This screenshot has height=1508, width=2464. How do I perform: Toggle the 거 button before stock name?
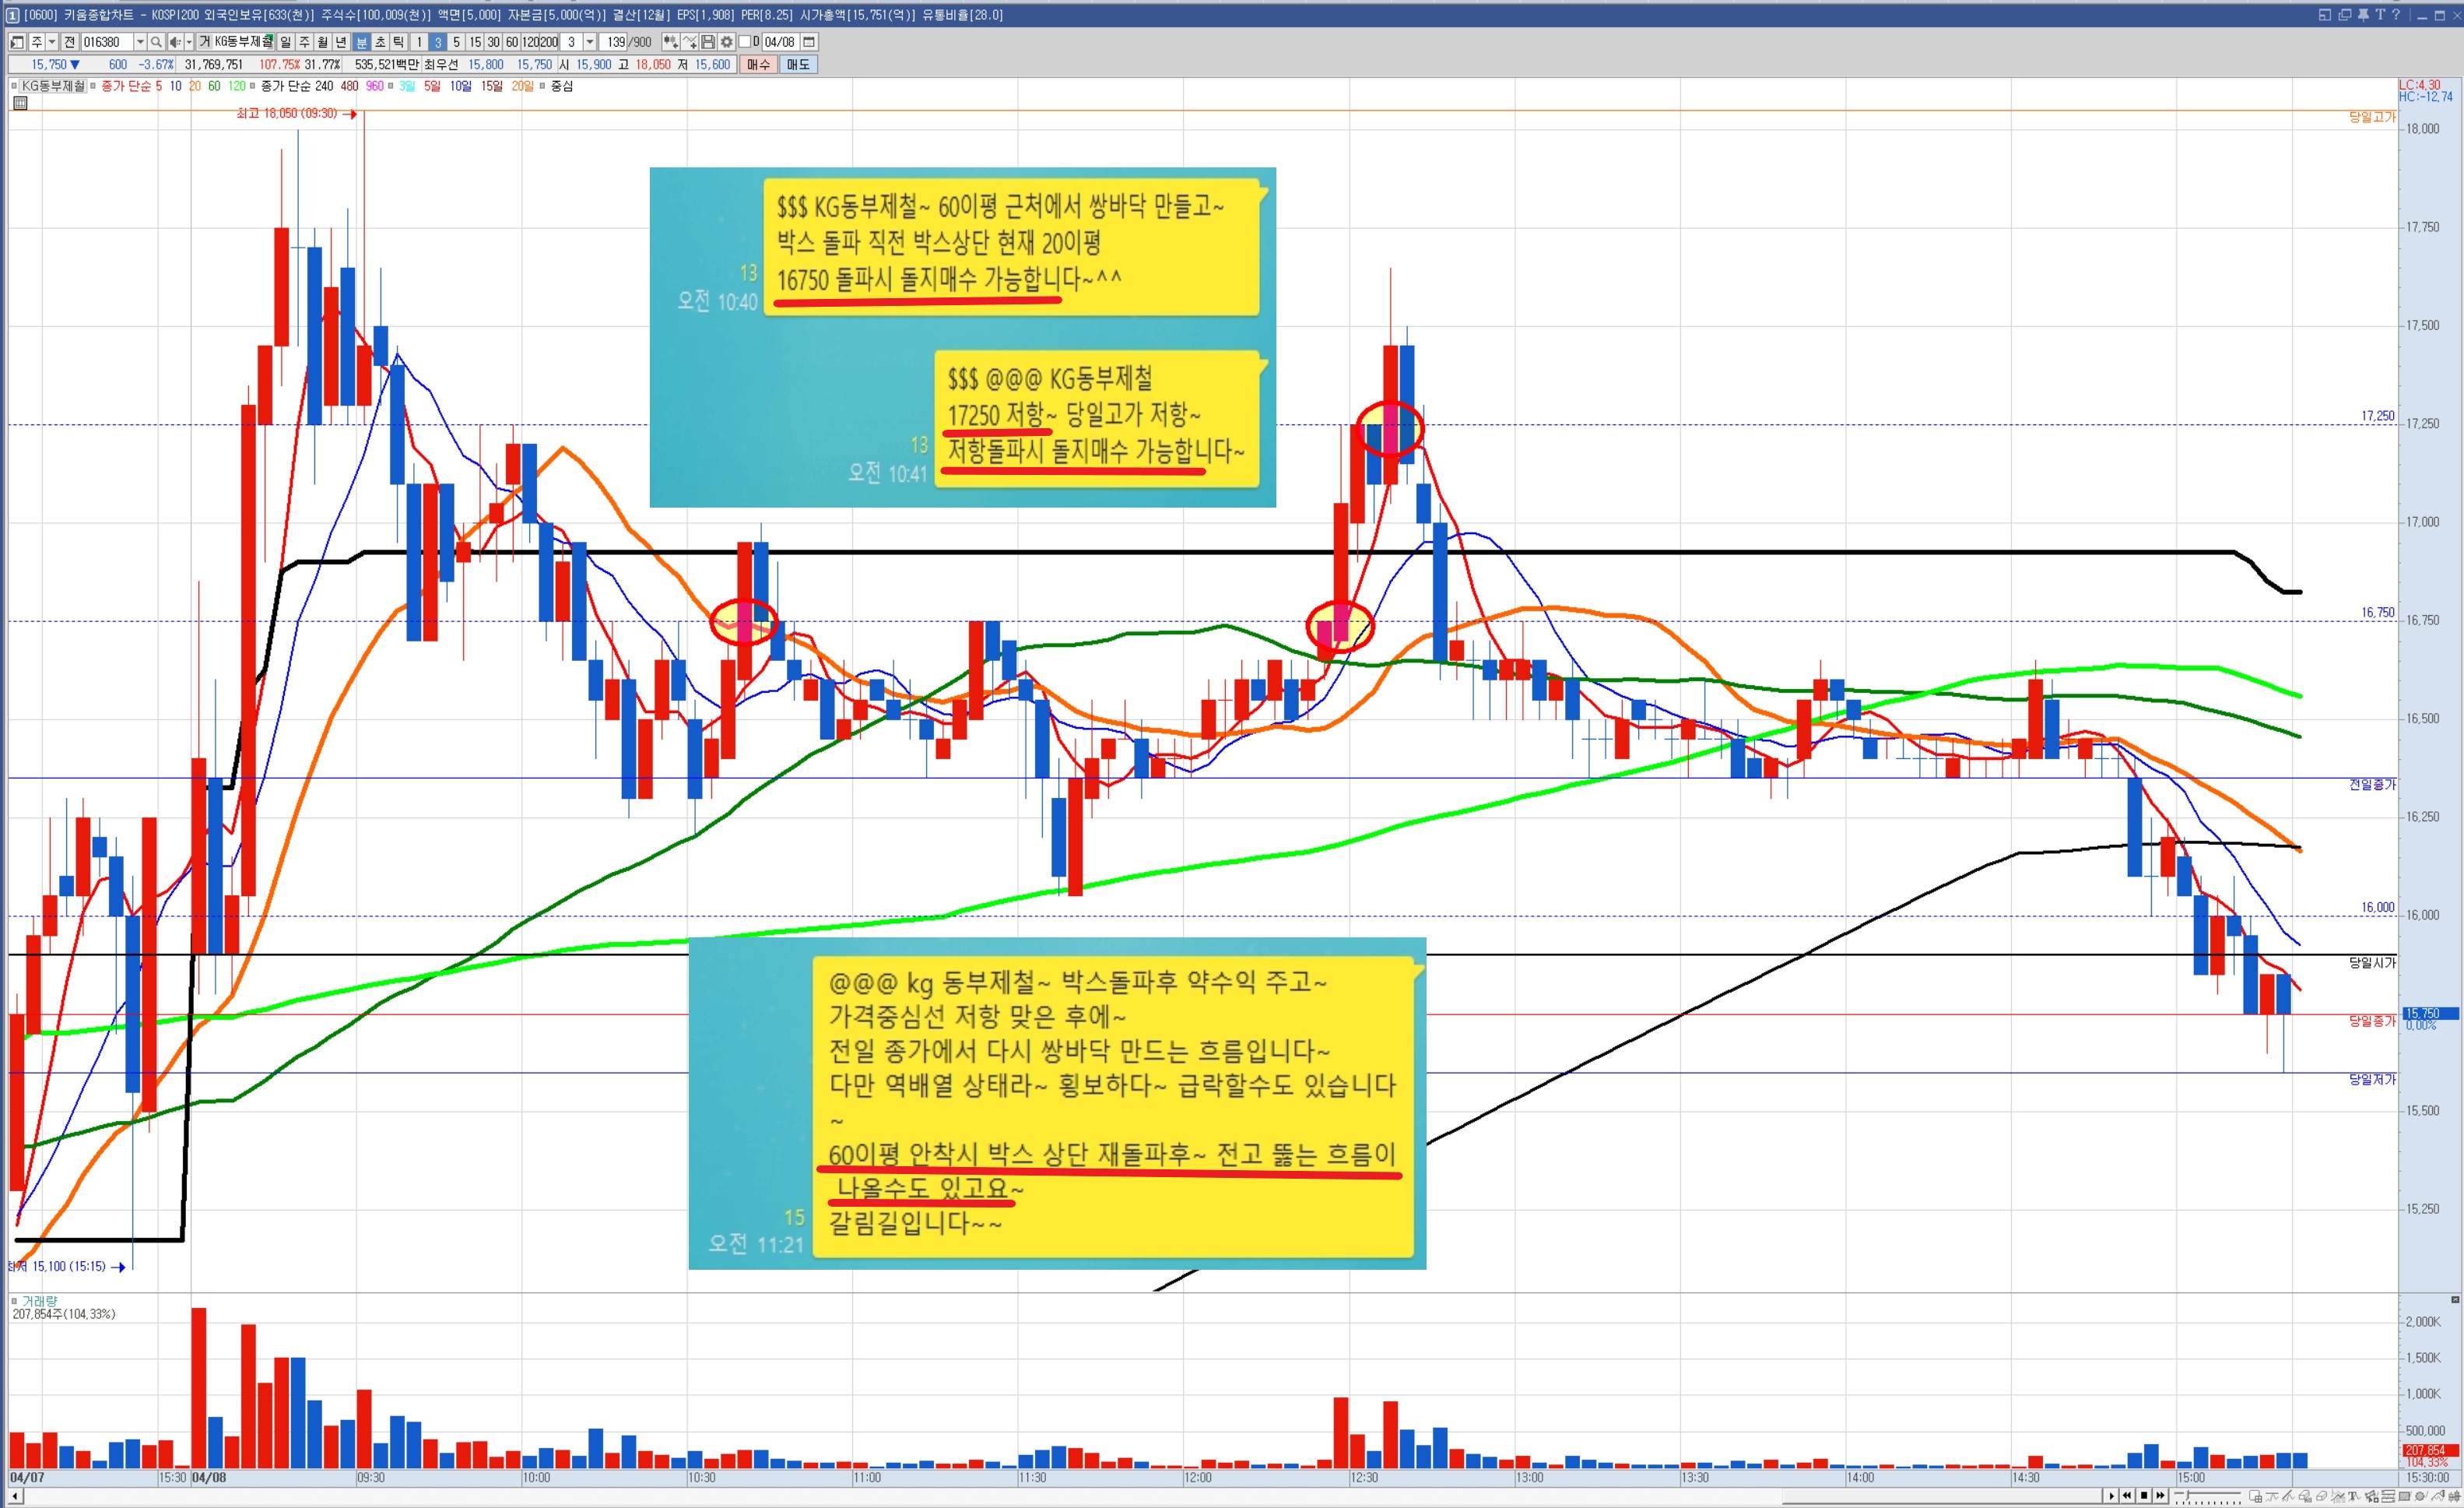tap(204, 42)
